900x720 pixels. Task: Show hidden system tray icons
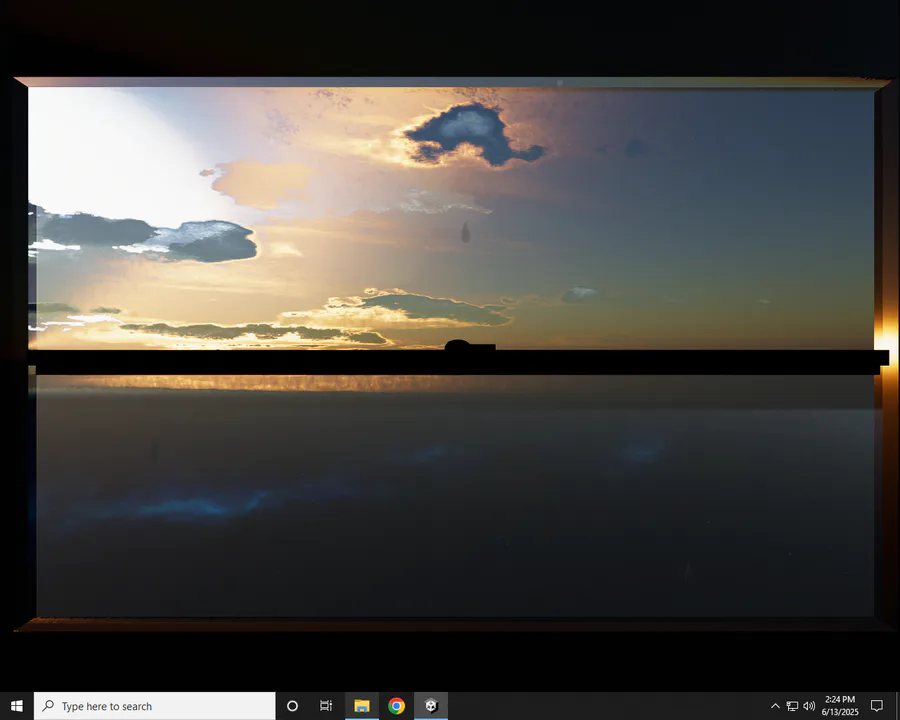[775, 706]
